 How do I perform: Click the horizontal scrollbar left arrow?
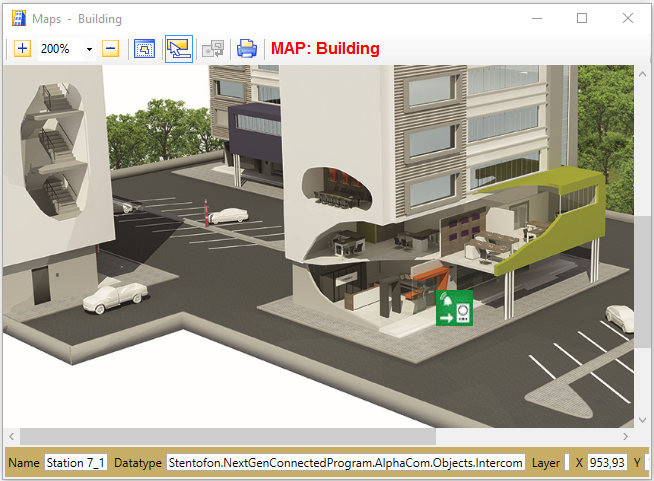coord(11,437)
